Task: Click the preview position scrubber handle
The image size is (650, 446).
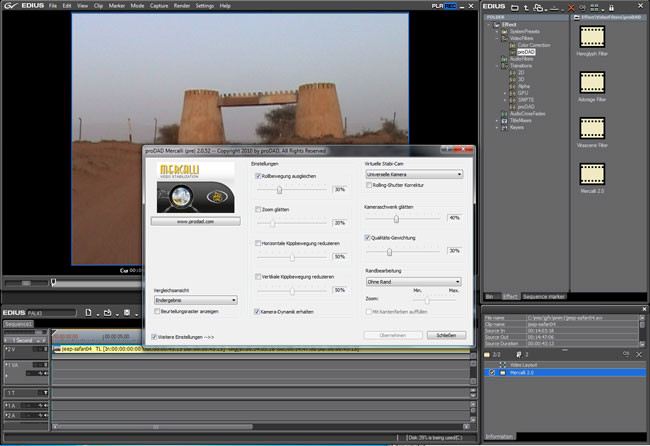Action: 53,282
